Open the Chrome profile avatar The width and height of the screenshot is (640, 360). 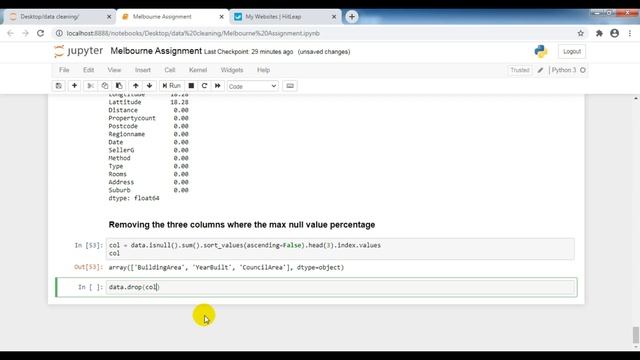coord(614,33)
